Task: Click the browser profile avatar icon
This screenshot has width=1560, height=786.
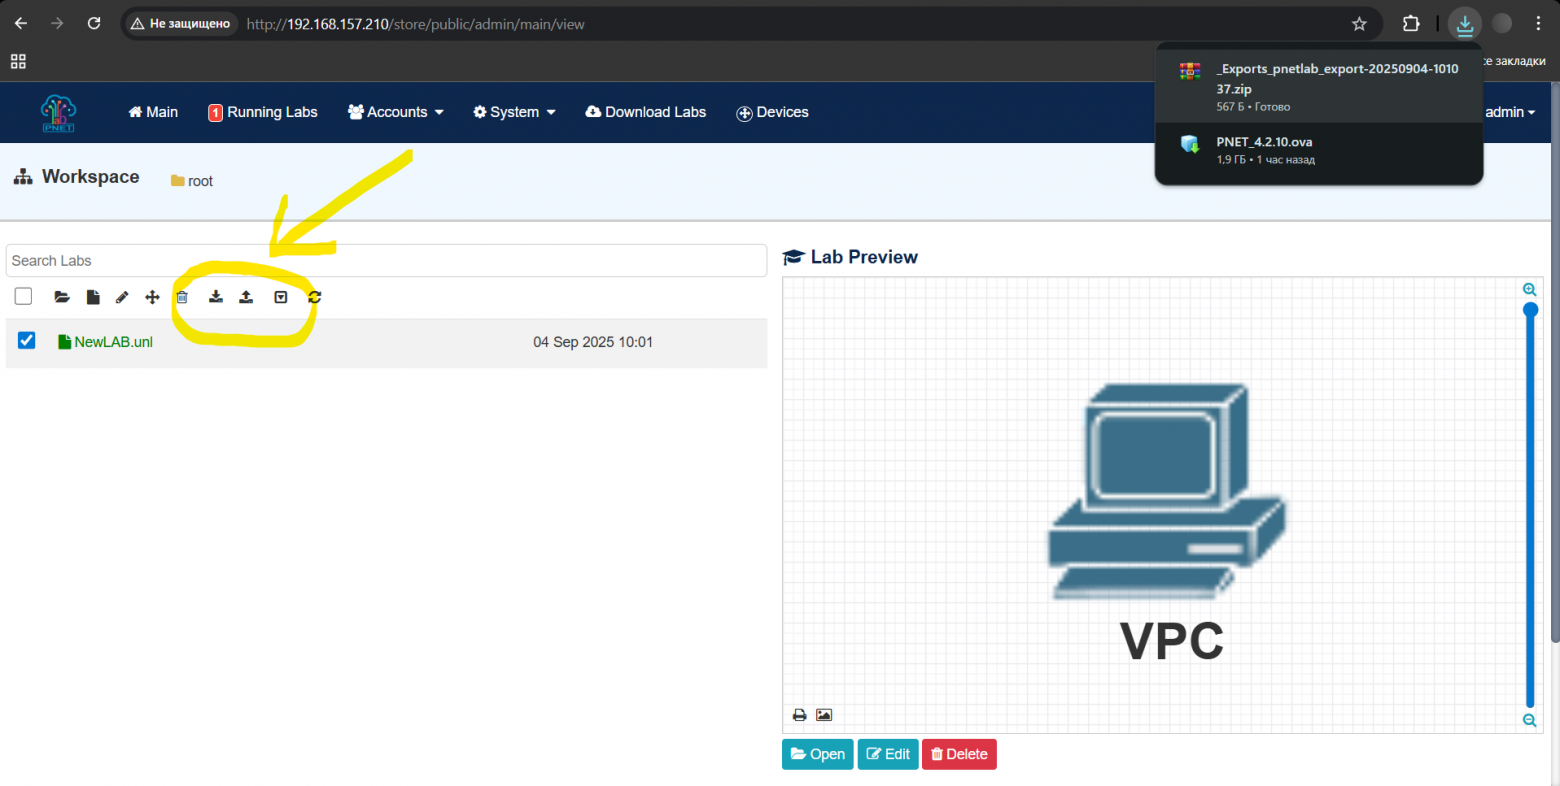Action: click(x=1502, y=24)
